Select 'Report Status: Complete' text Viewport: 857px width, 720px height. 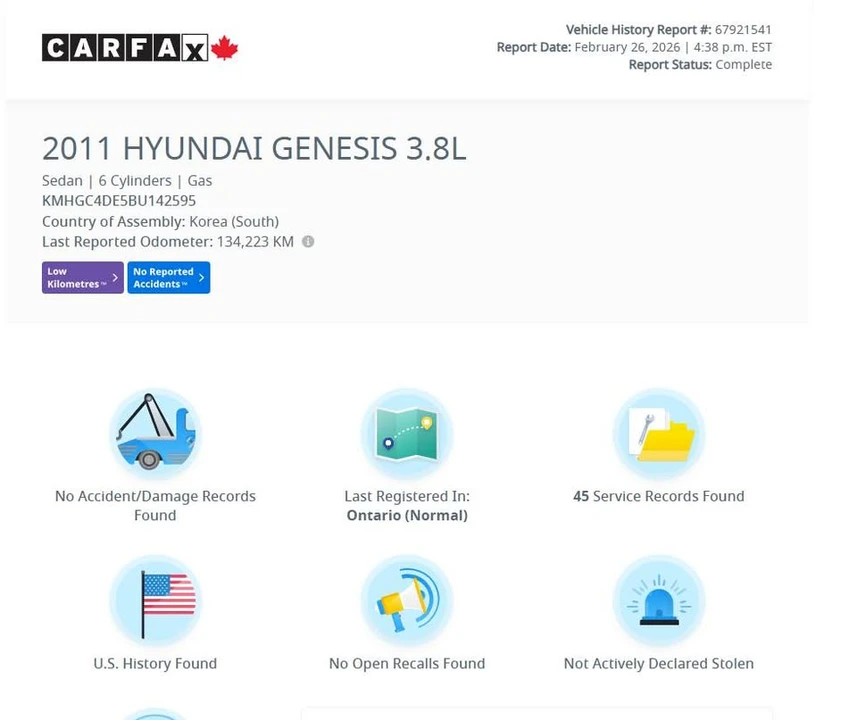pyautogui.click(x=700, y=65)
